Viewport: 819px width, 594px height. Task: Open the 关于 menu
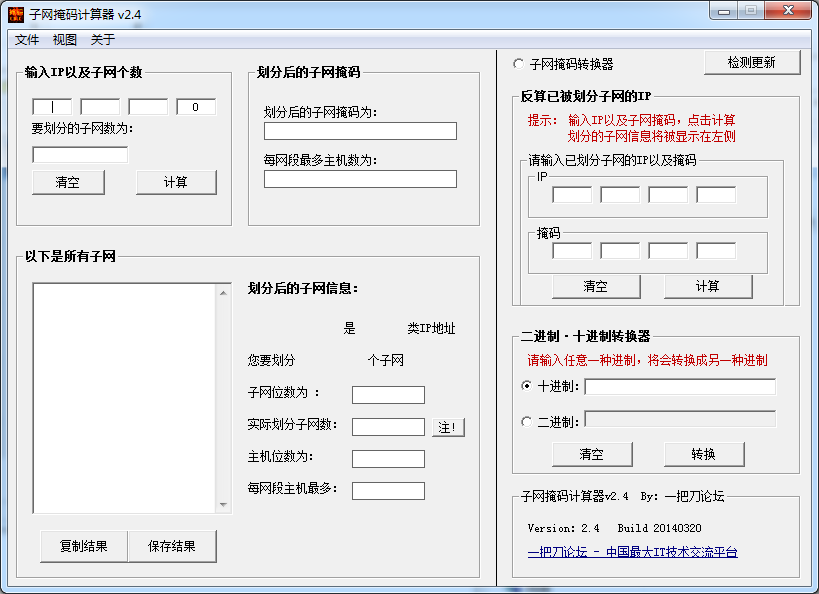[103, 40]
